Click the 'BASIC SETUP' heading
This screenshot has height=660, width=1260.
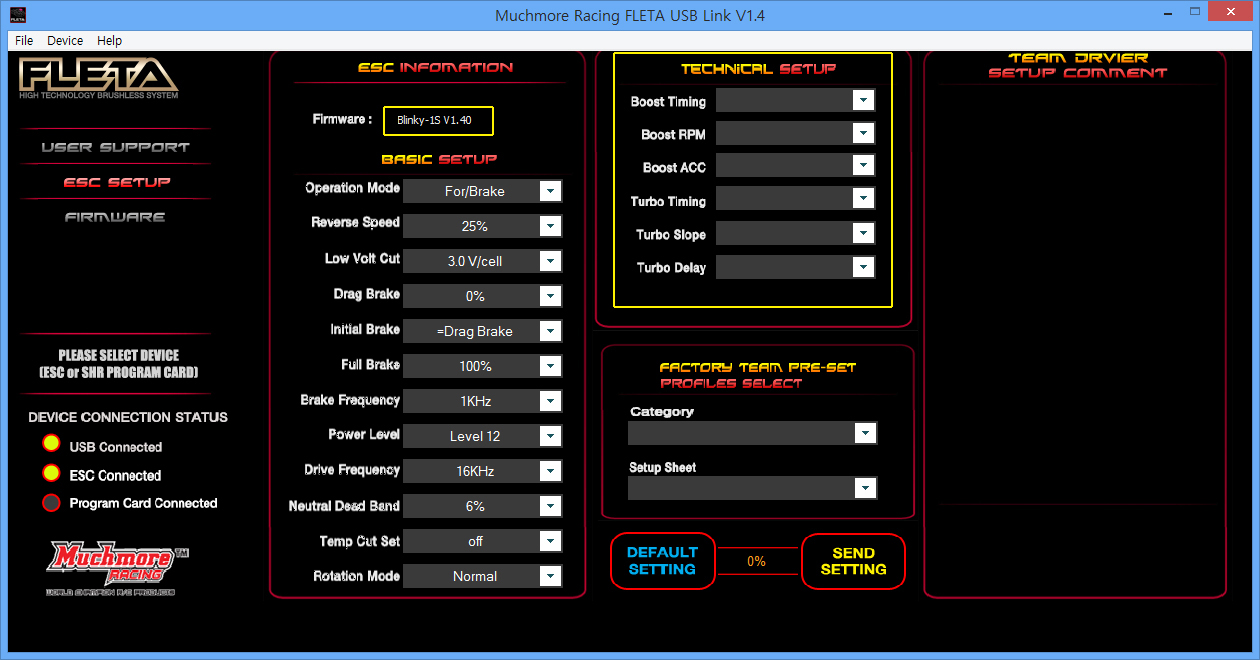tap(439, 159)
